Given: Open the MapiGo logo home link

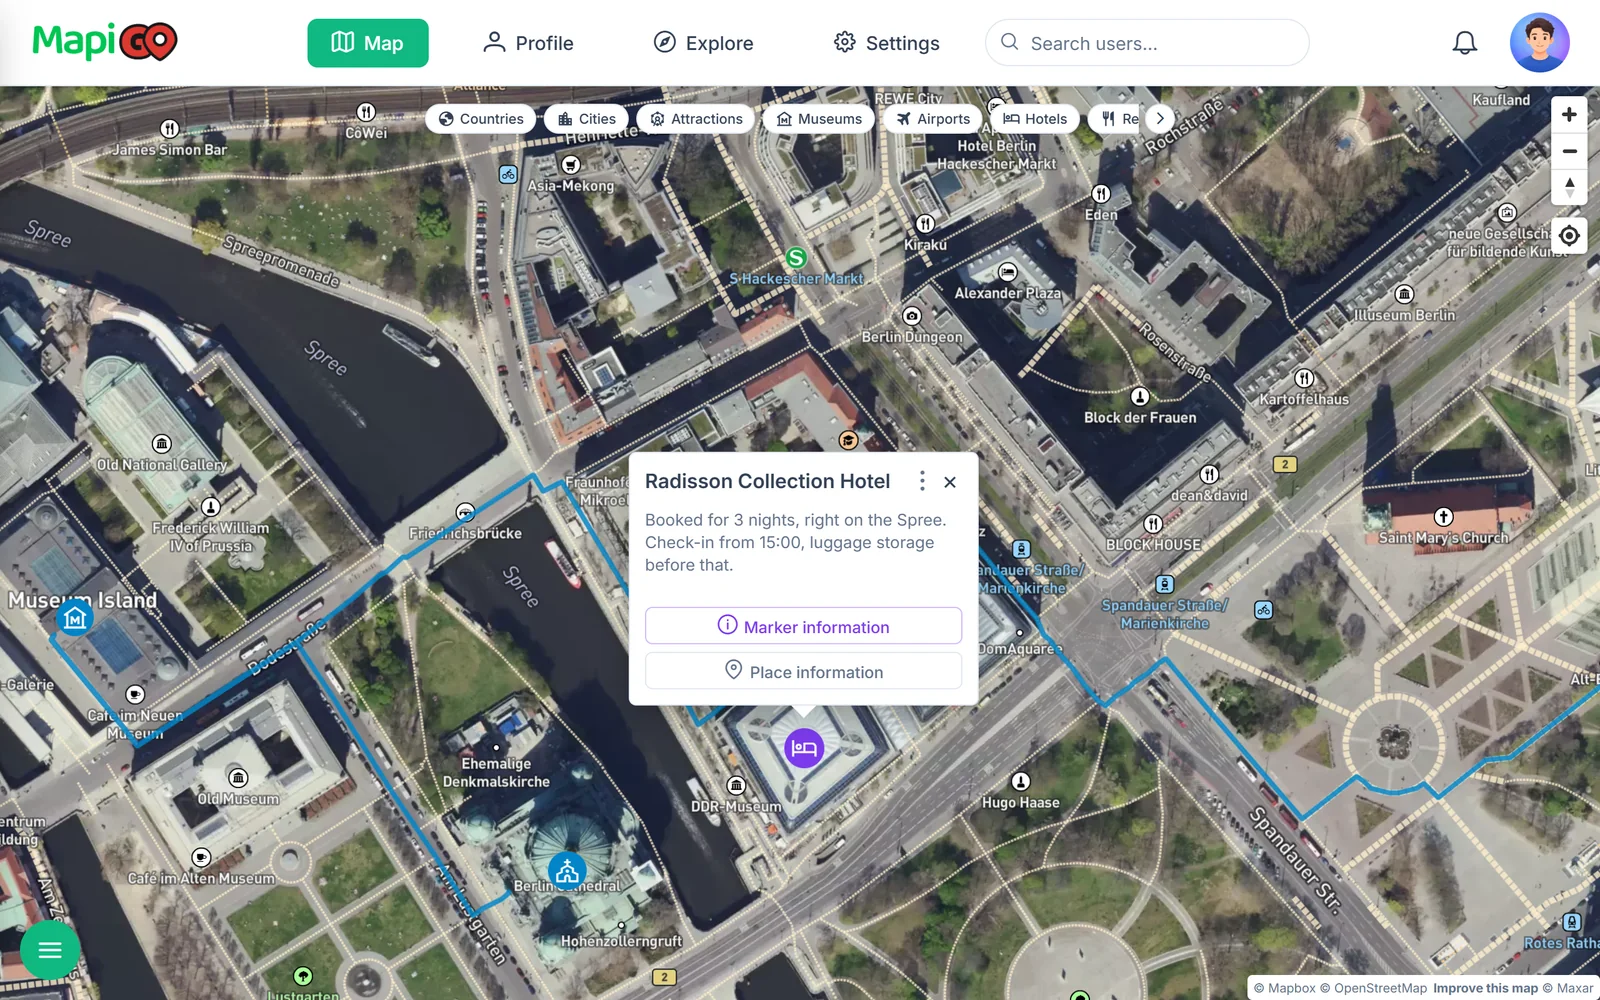Looking at the screenshot, I should [105, 42].
